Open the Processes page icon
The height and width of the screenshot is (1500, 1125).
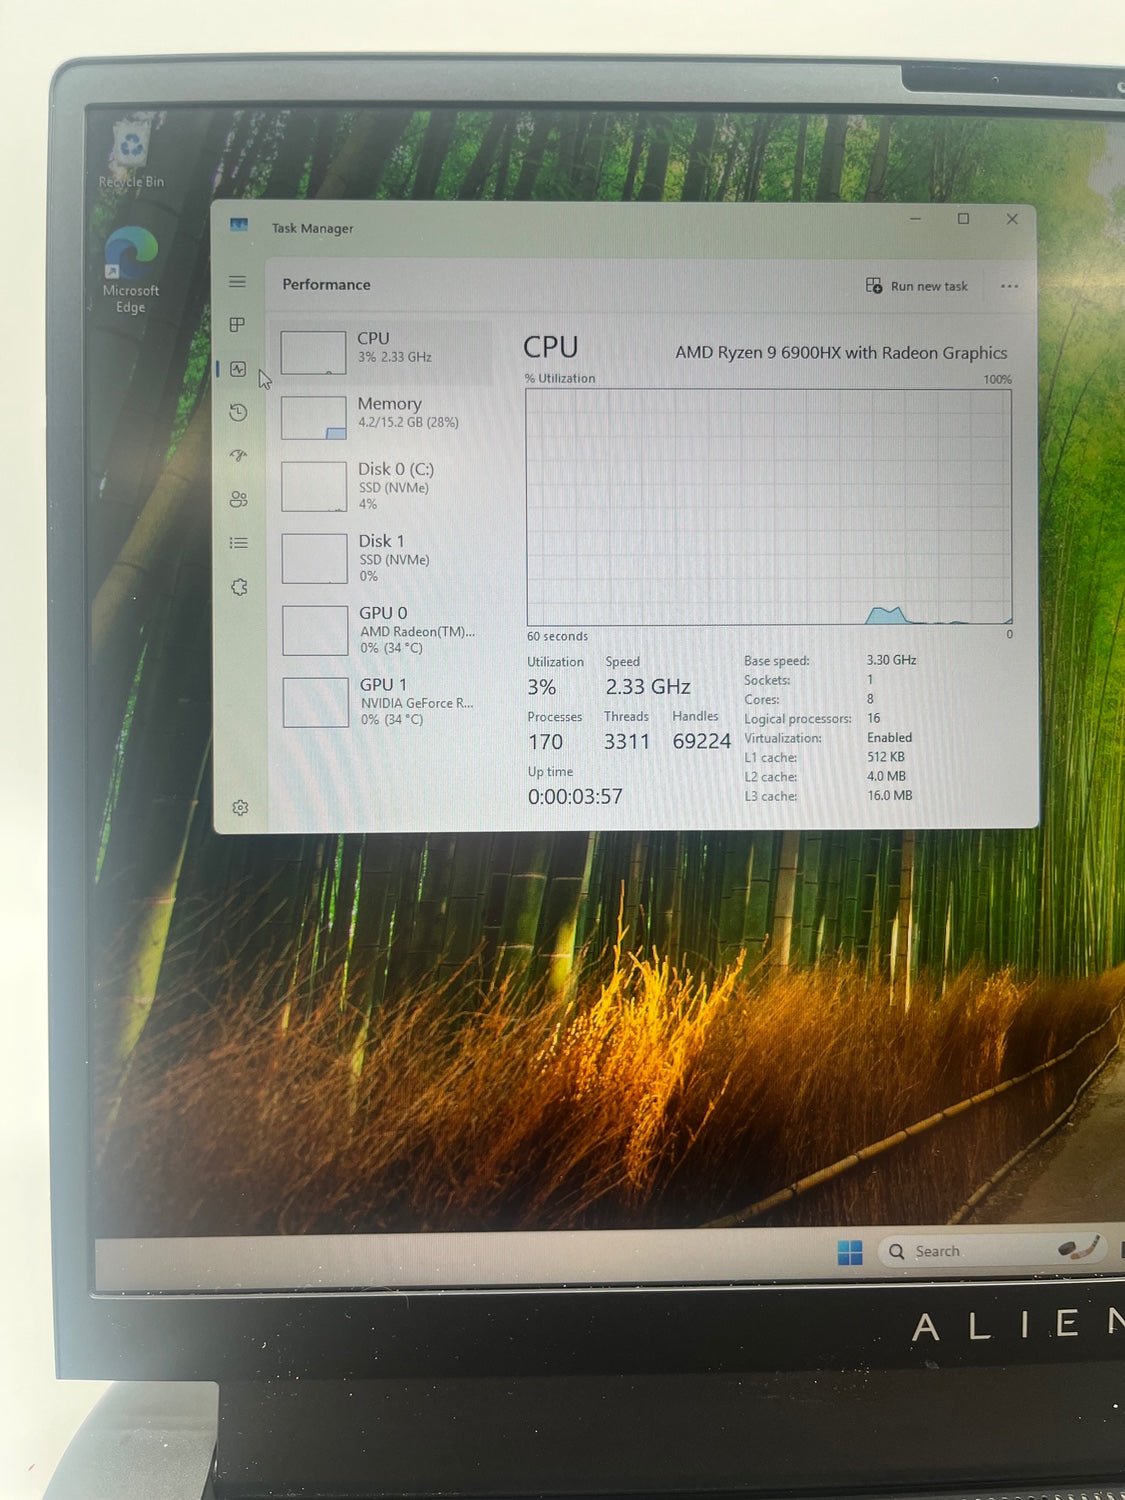(237, 325)
